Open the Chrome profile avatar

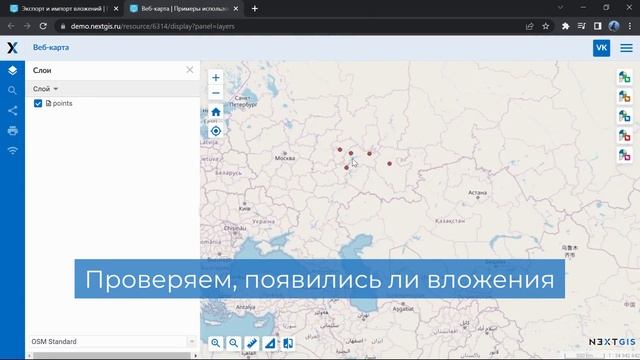tap(613, 26)
